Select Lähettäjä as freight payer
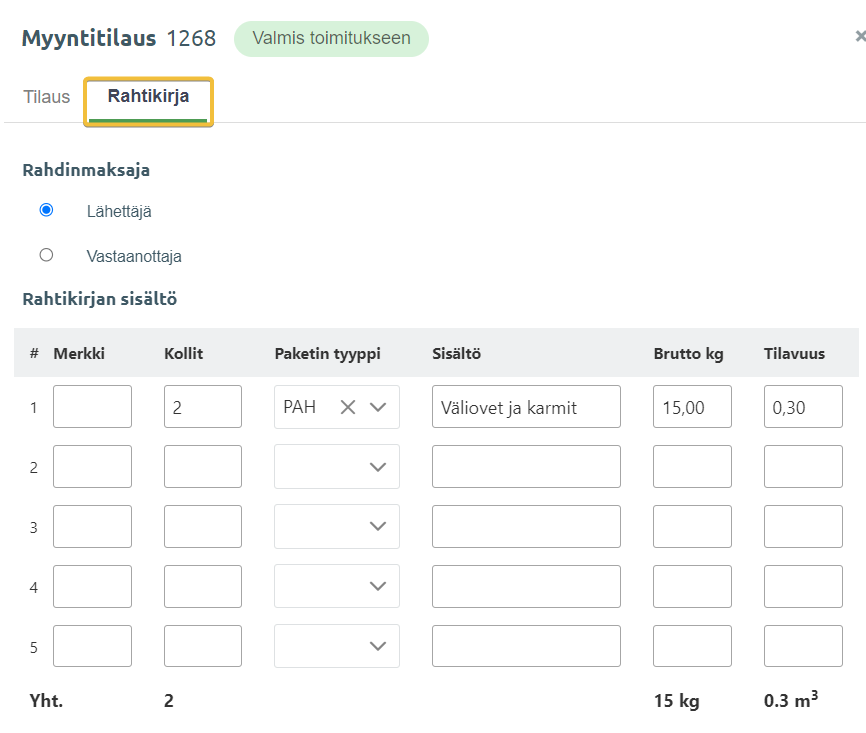 46,210
